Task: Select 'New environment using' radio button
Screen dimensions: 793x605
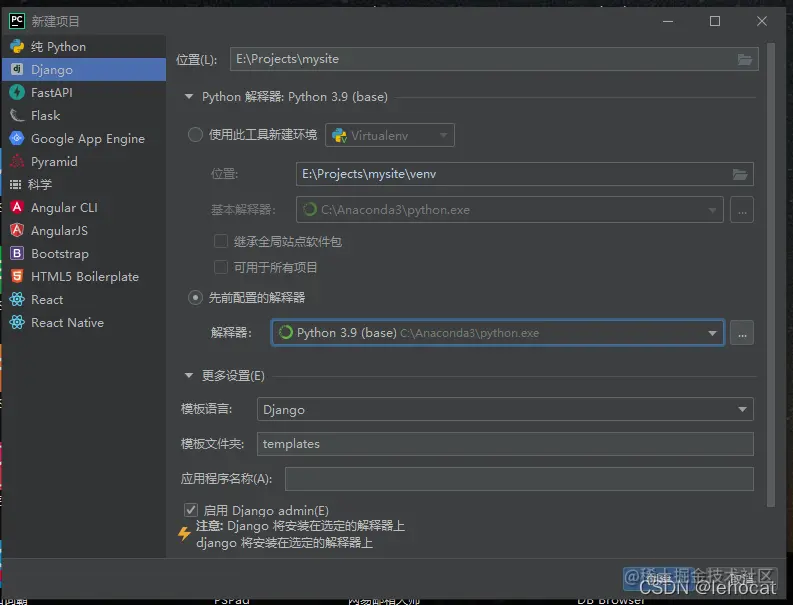Action: point(195,135)
